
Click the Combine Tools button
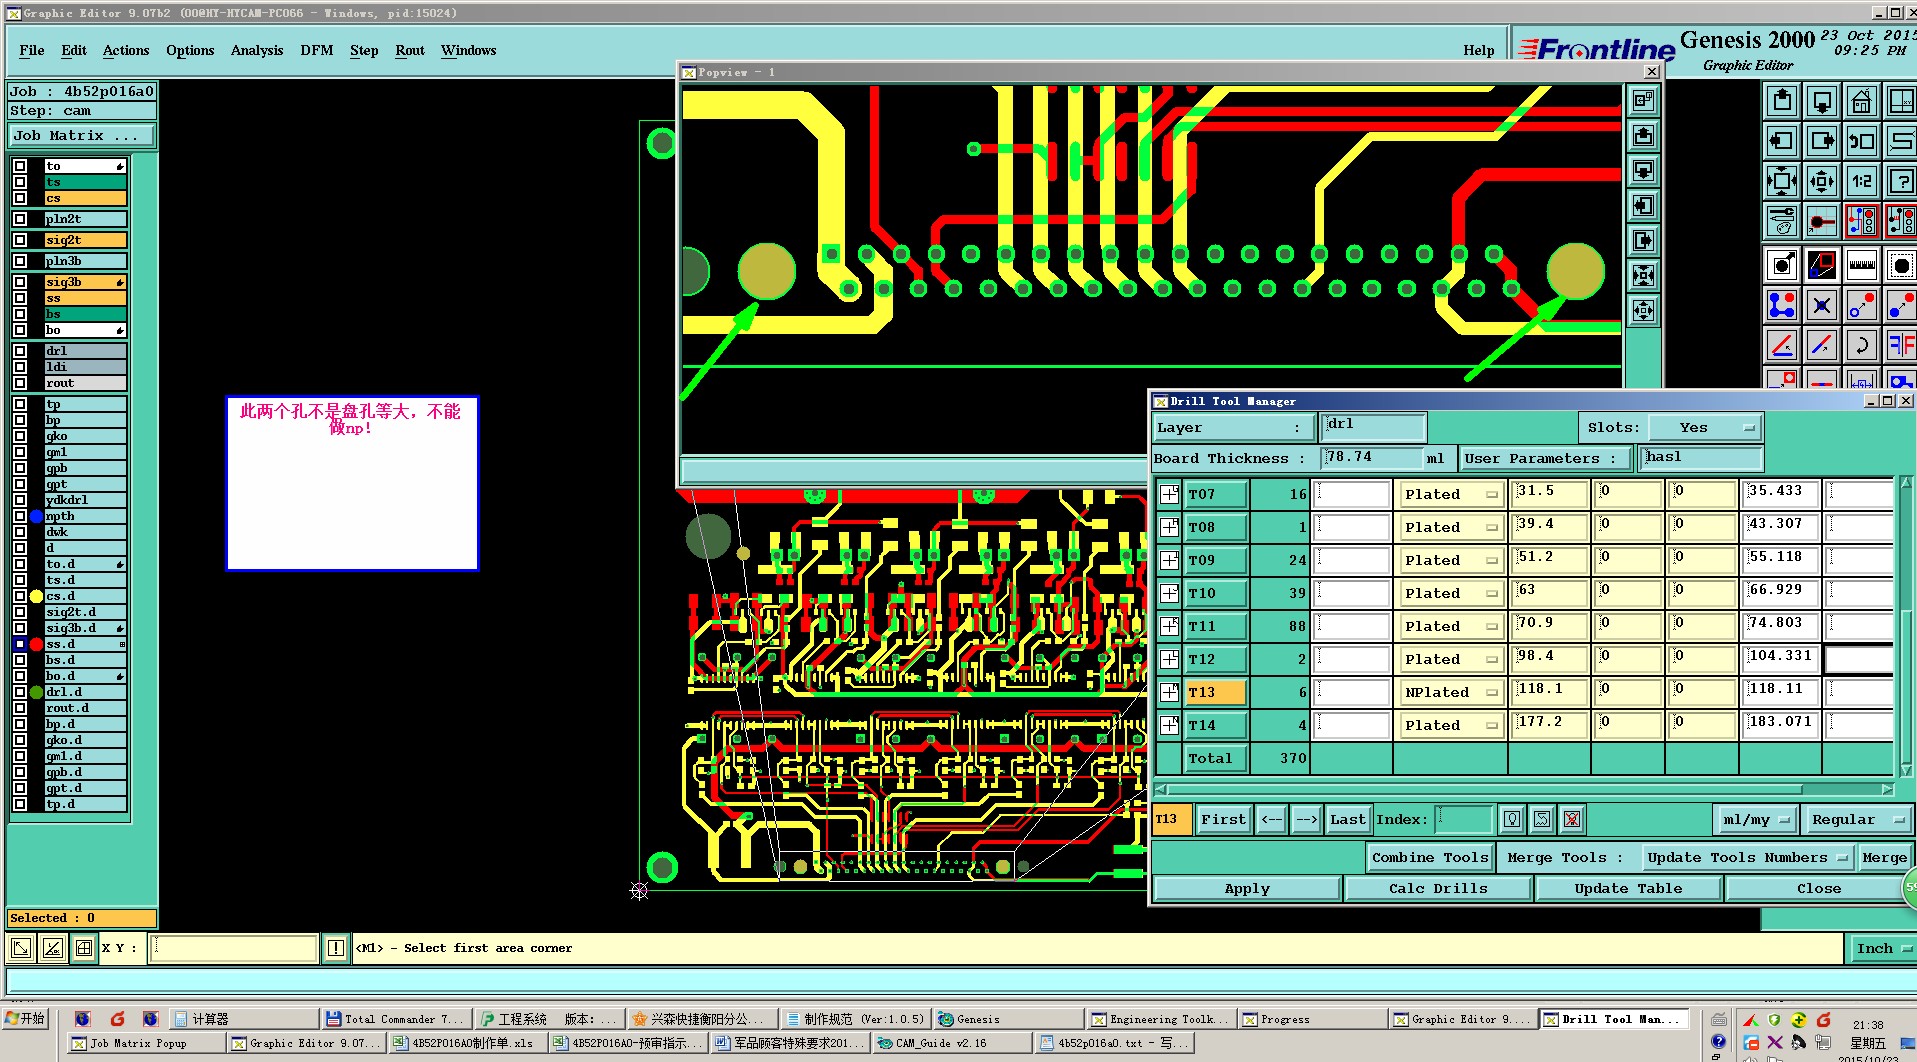(x=1429, y=857)
